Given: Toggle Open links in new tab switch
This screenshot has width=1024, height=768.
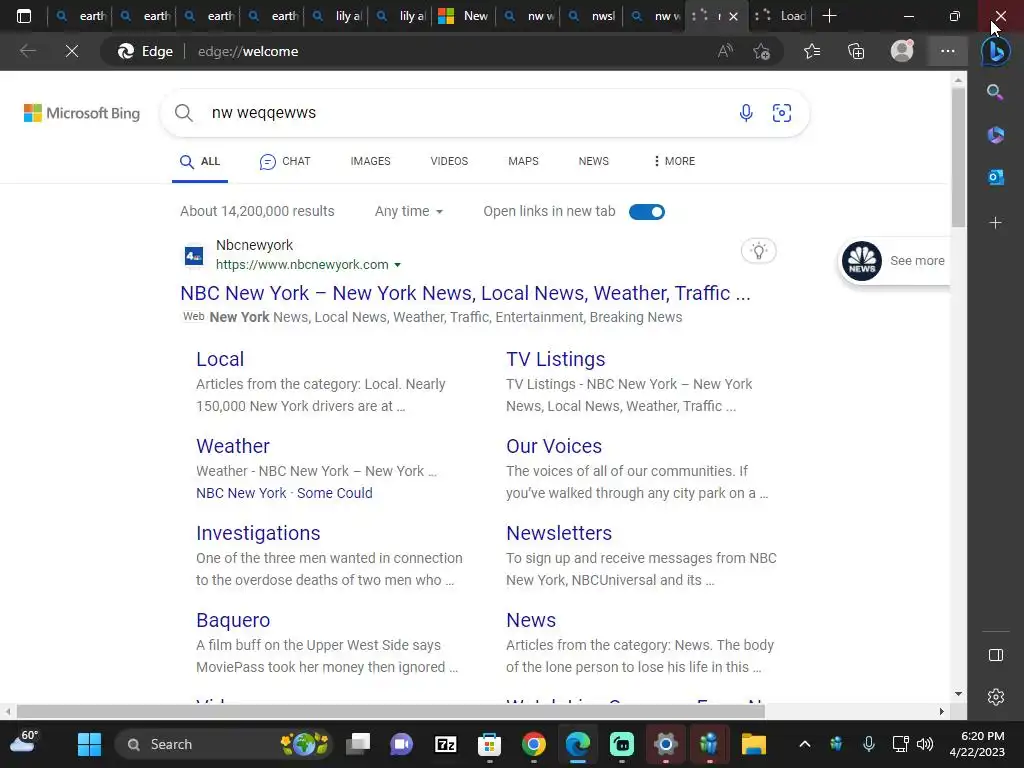Looking at the screenshot, I should click(647, 212).
